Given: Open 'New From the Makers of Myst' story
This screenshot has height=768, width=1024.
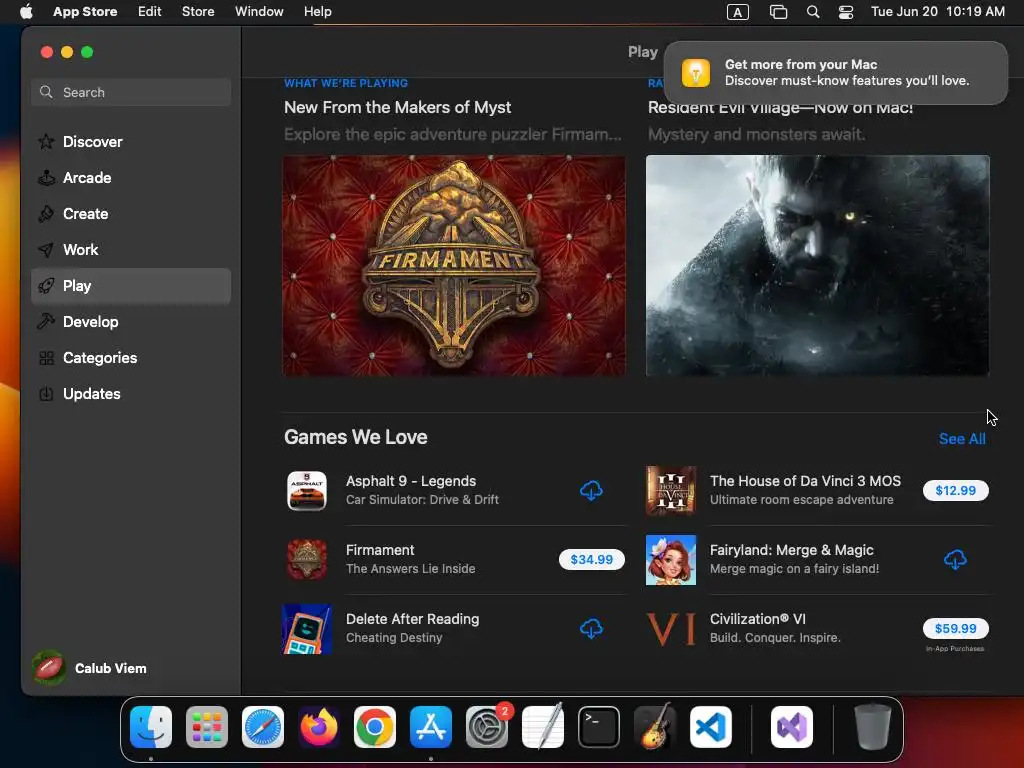Looking at the screenshot, I should tap(398, 107).
